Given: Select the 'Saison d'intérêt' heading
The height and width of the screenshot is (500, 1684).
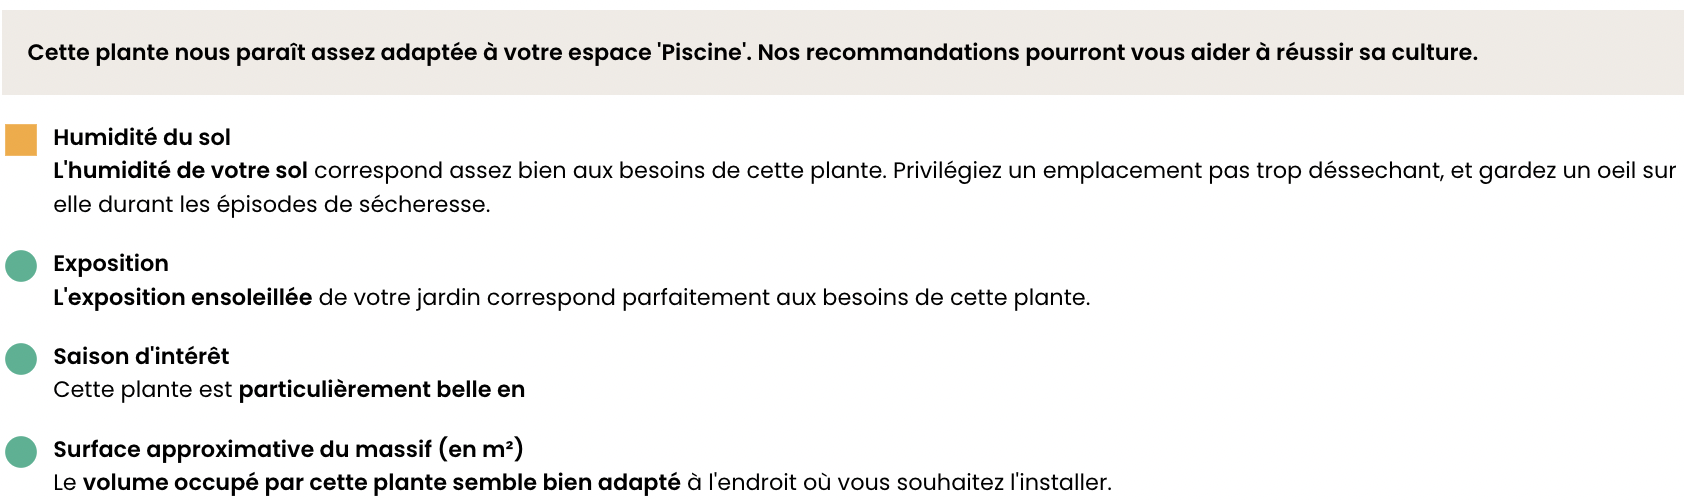Looking at the screenshot, I should [x=141, y=356].
